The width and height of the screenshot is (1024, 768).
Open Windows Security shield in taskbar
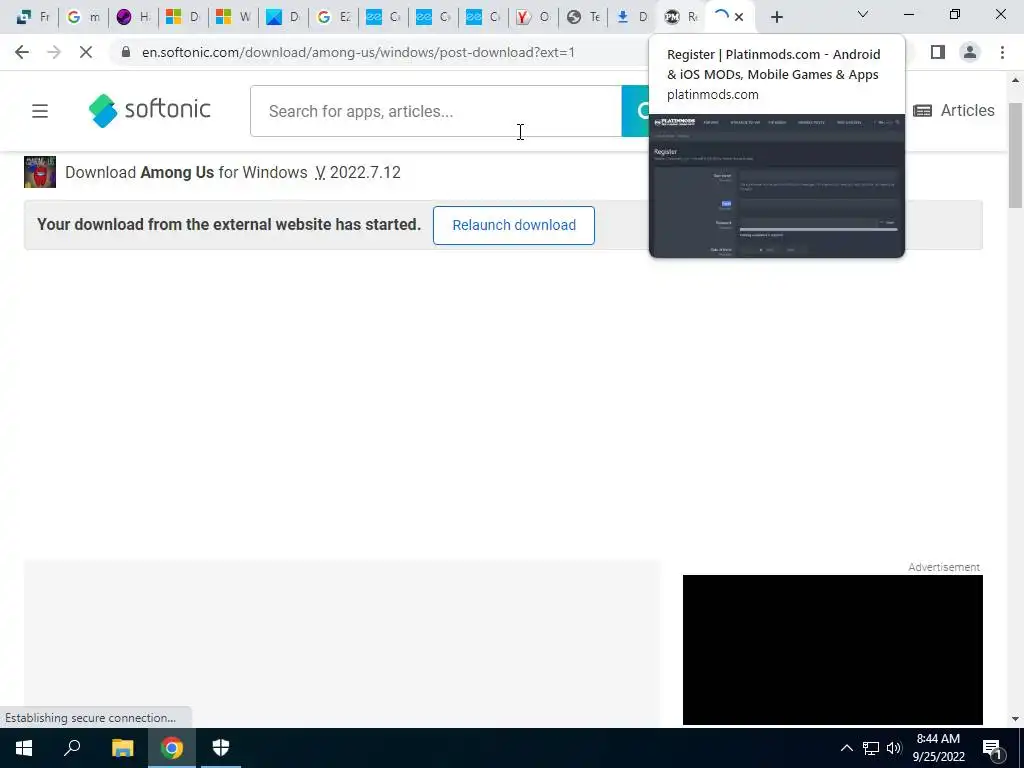(x=221, y=748)
